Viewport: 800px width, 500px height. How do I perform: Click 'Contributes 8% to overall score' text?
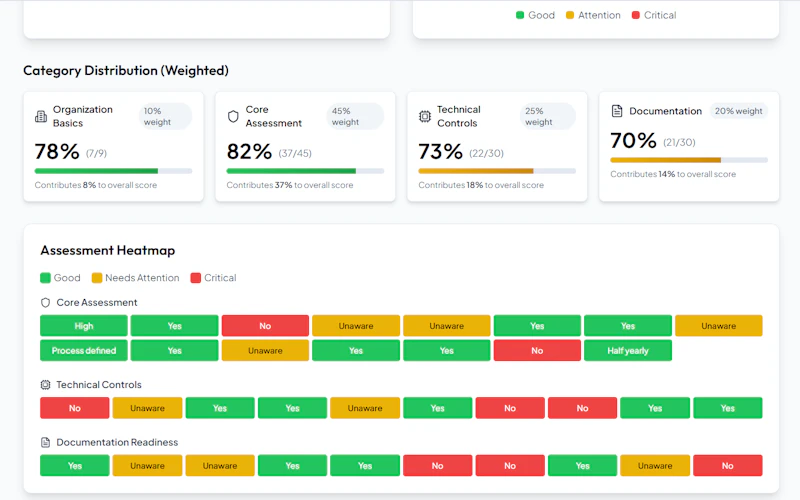tap(96, 185)
